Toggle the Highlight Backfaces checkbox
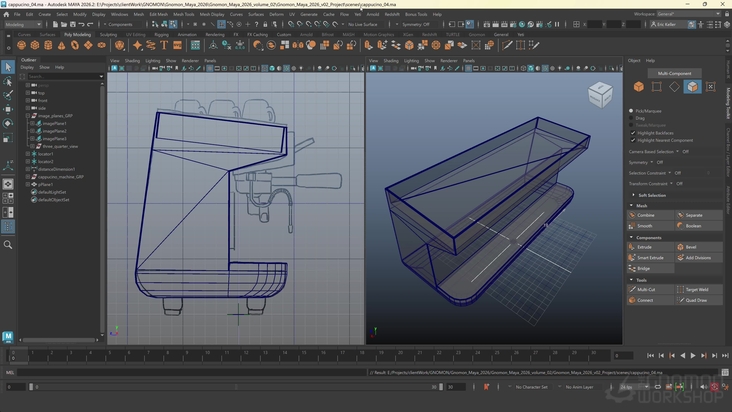 (x=633, y=133)
